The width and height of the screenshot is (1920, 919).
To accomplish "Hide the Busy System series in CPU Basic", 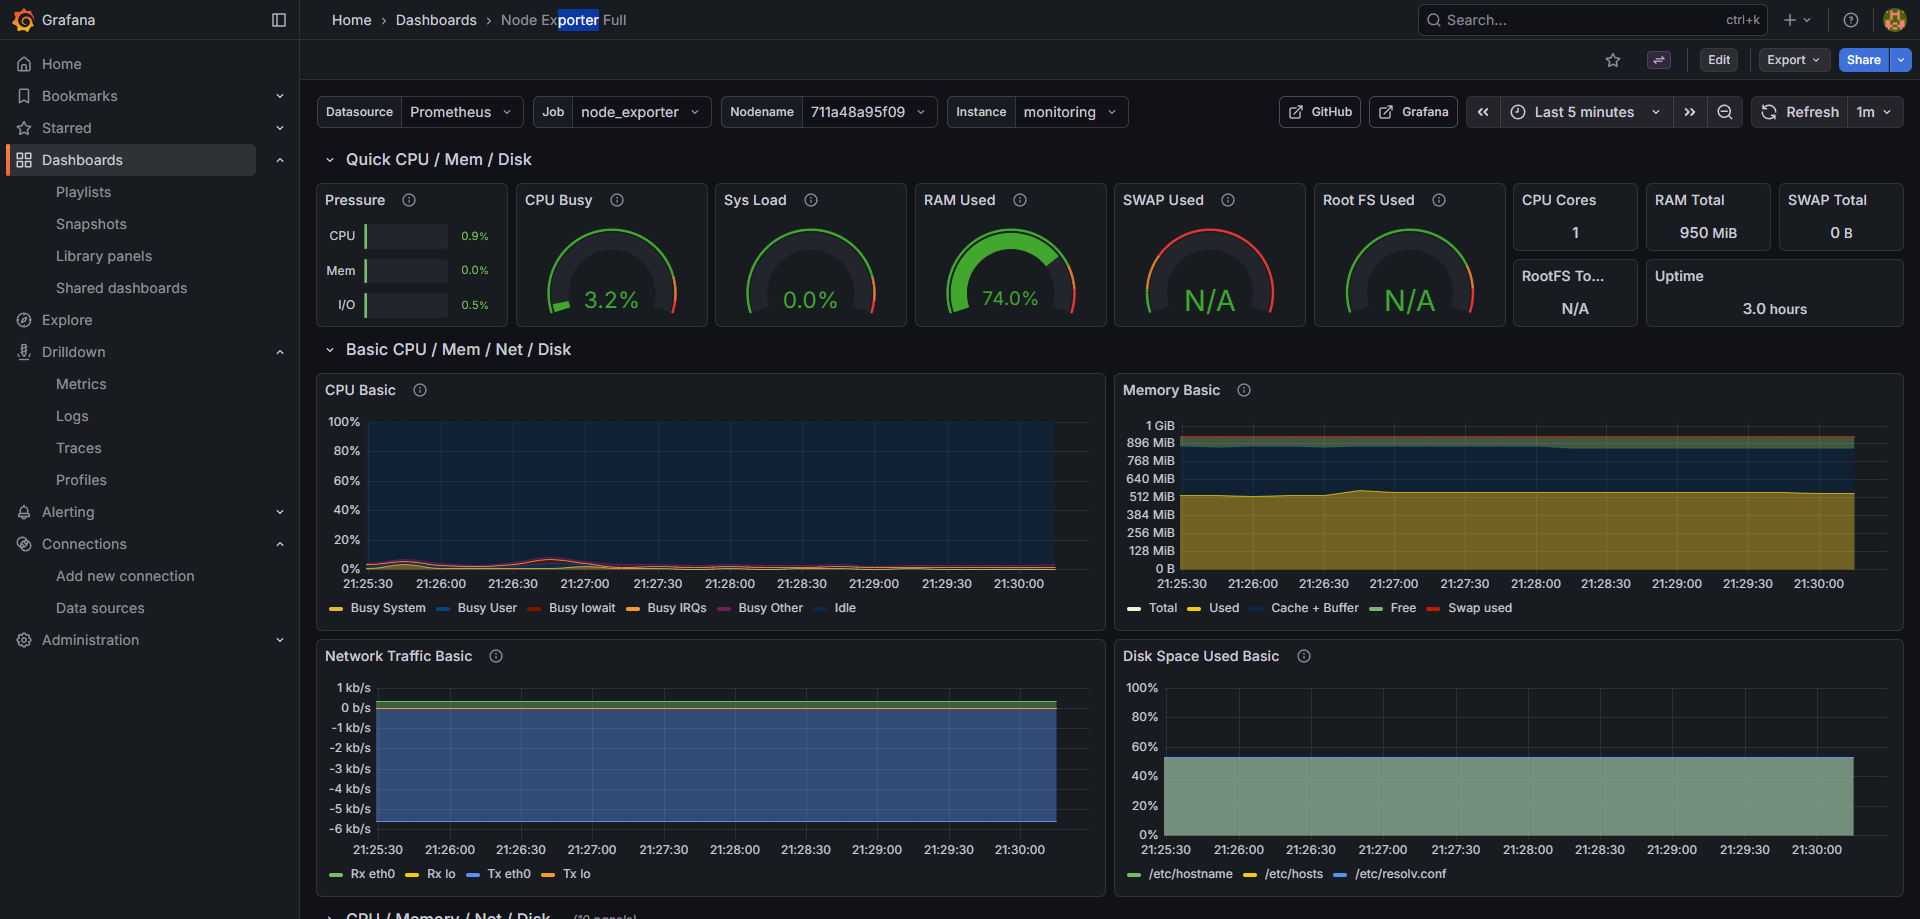I will 390,608.
